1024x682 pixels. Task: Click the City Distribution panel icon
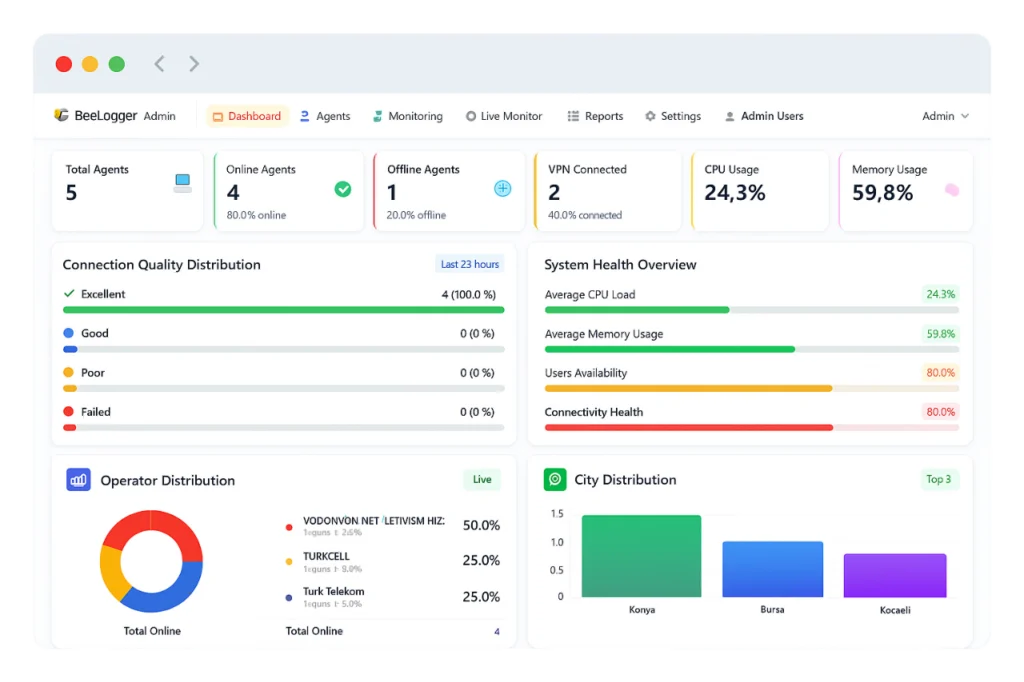click(555, 480)
